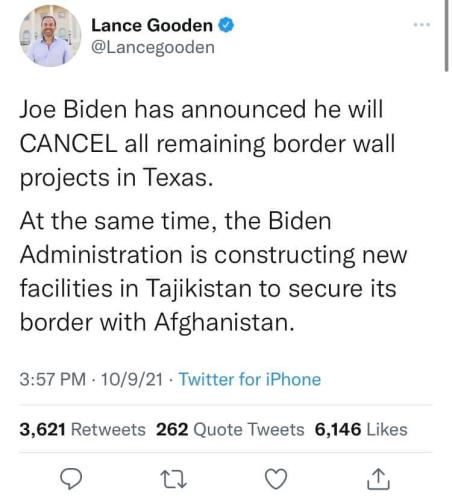452x500 pixels.
Task: Click the tweet's first paragraph text
Action: tap(207, 144)
